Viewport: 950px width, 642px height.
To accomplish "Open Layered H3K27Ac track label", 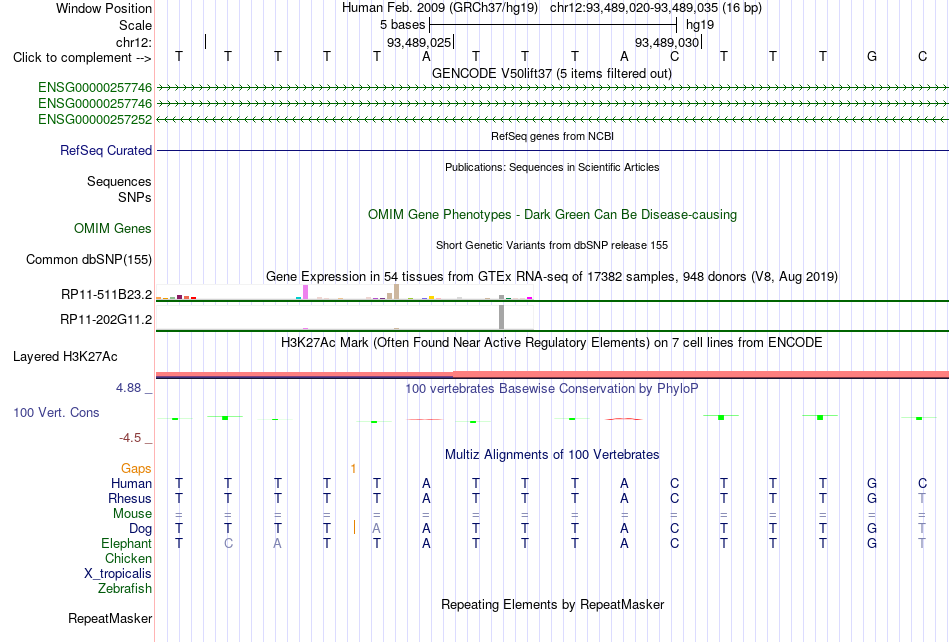I will coord(65,357).
